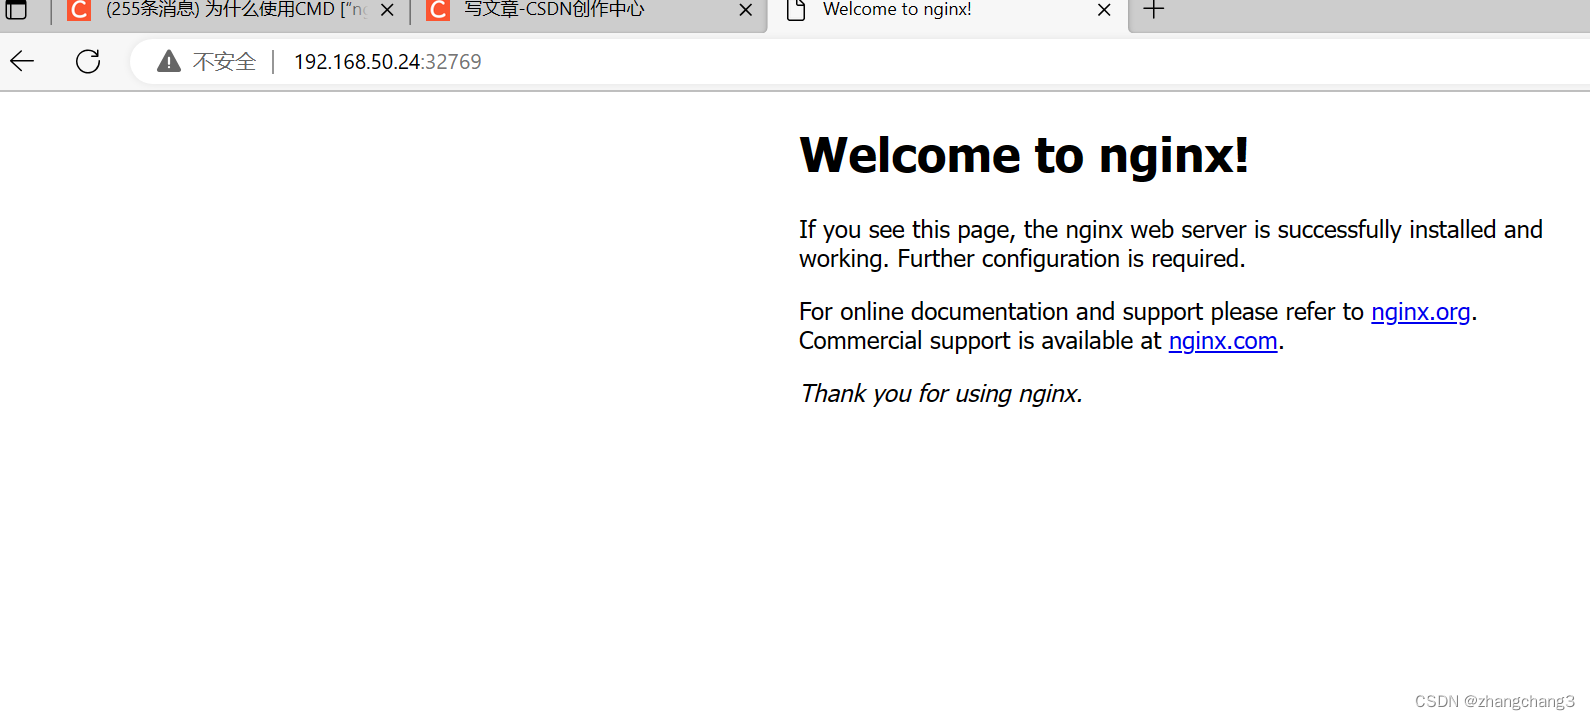Image resolution: width=1590 pixels, height=720 pixels.
Task: Click the 不安全 security label
Action: [225, 62]
